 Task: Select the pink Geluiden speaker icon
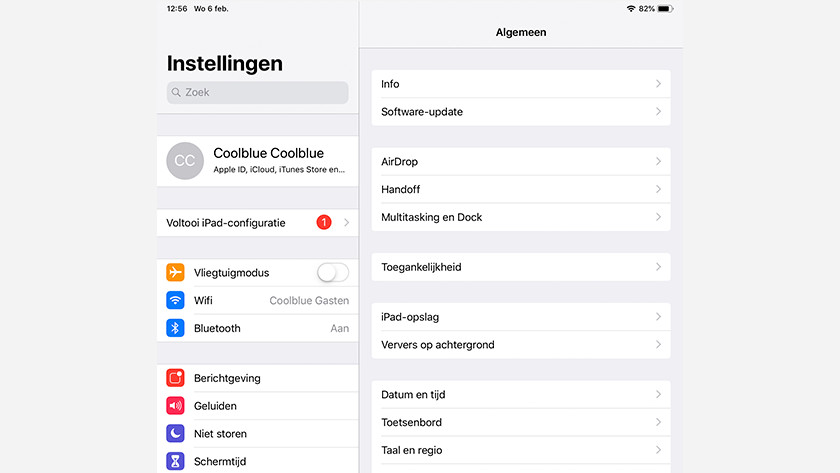(x=175, y=406)
